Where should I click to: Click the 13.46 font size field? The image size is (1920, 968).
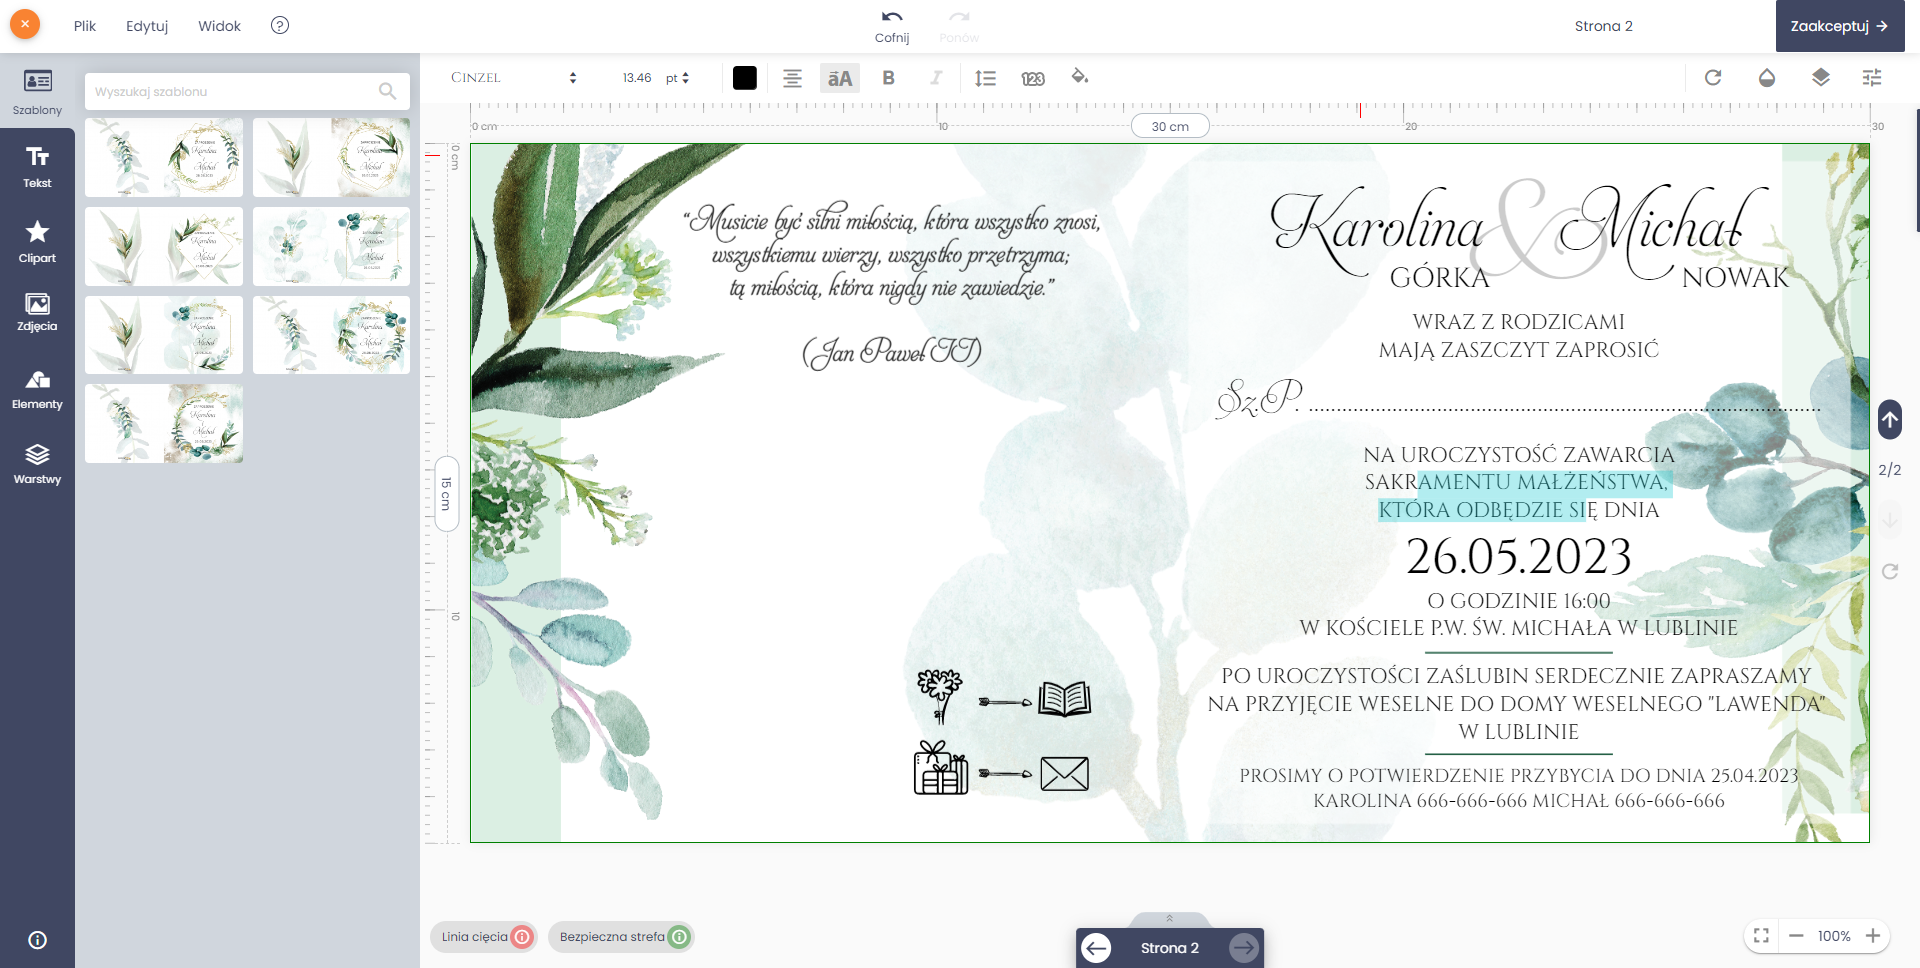pos(637,78)
